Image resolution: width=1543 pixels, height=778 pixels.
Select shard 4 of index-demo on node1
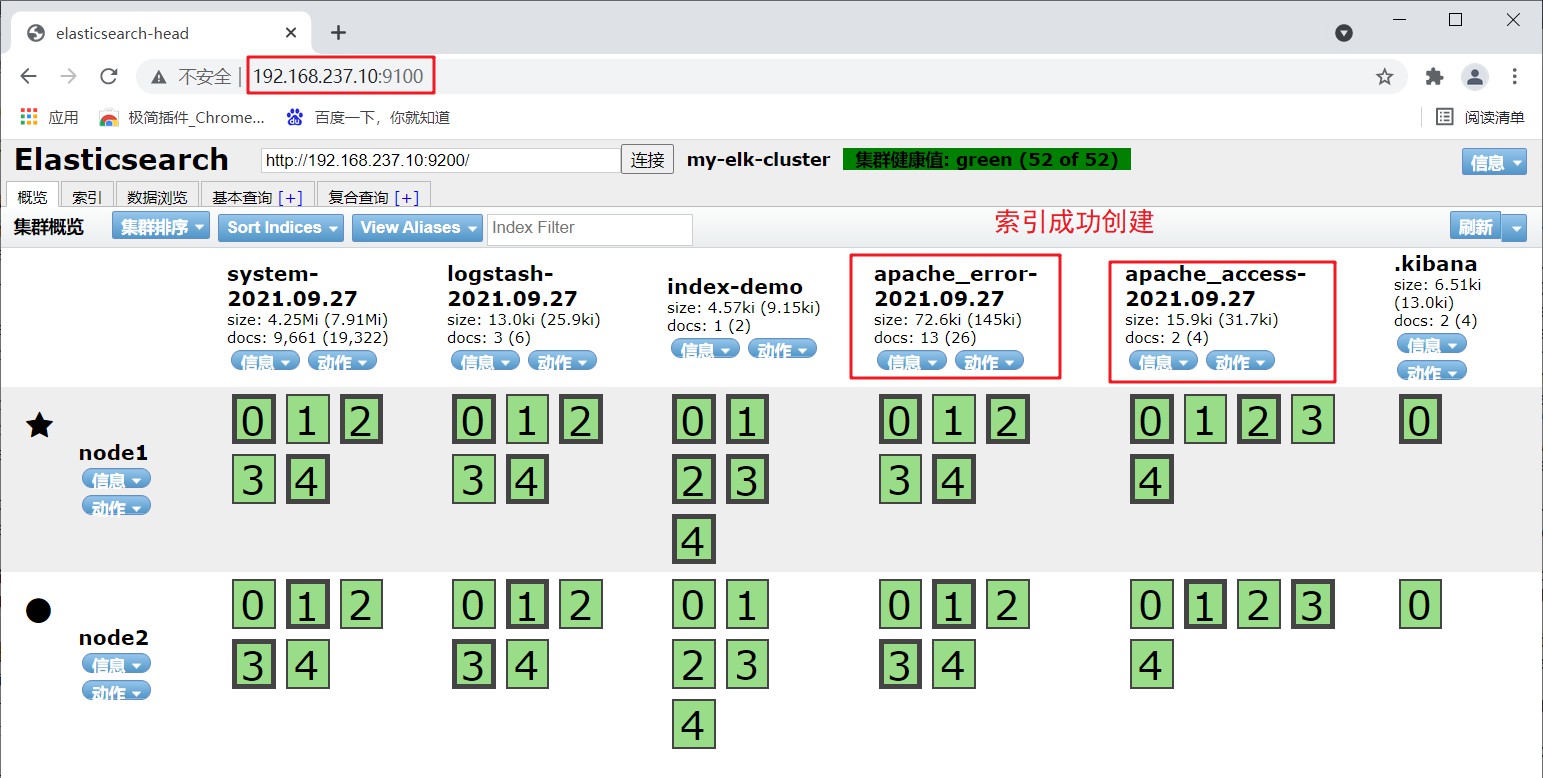[693, 540]
